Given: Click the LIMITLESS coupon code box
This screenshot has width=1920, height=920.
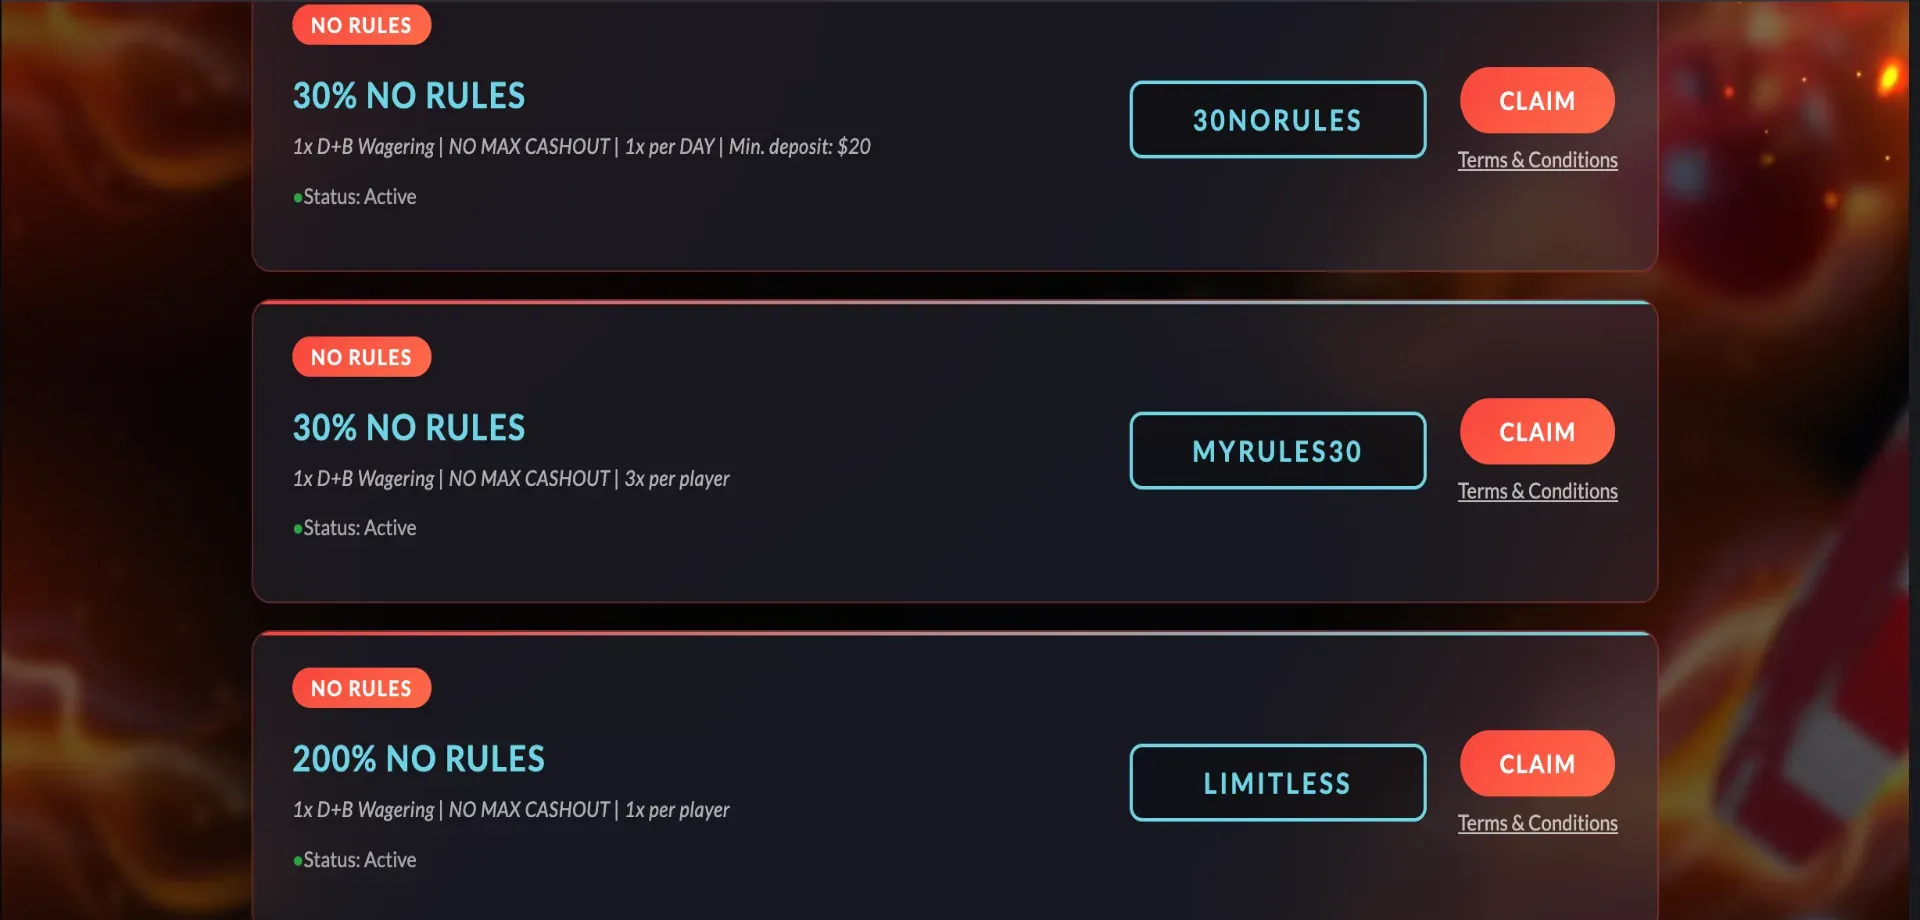Looking at the screenshot, I should [x=1277, y=783].
